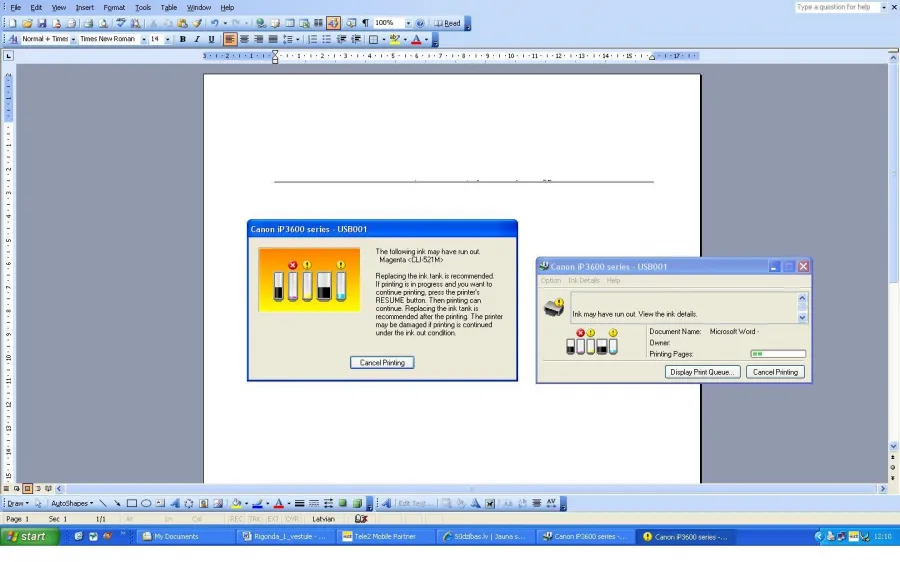
Task: Open the Format menu
Action: [x=114, y=7]
